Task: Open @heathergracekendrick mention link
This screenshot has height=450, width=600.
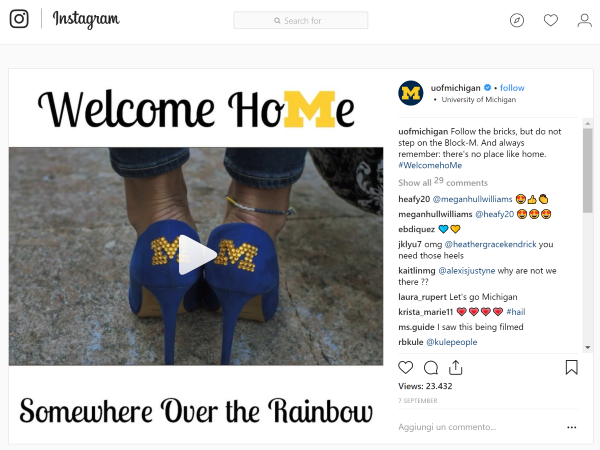Action: (491, 244)
